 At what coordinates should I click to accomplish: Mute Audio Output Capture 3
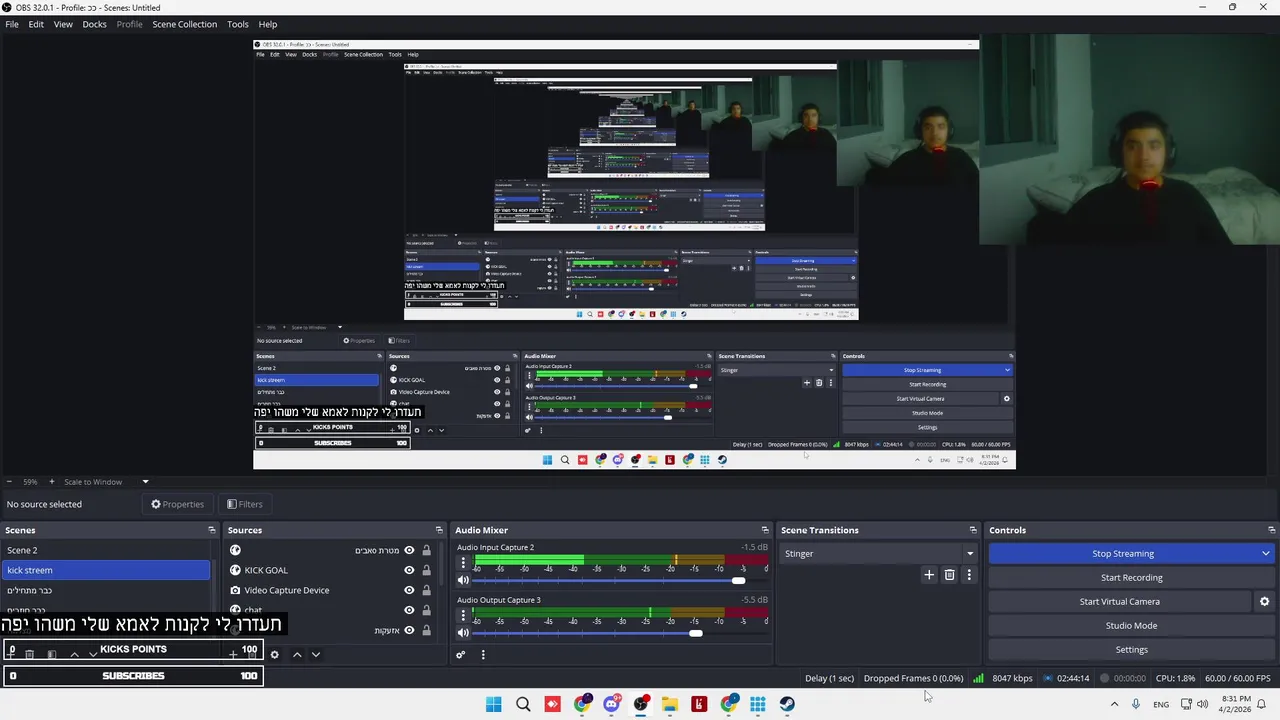(x=463, y=633)
